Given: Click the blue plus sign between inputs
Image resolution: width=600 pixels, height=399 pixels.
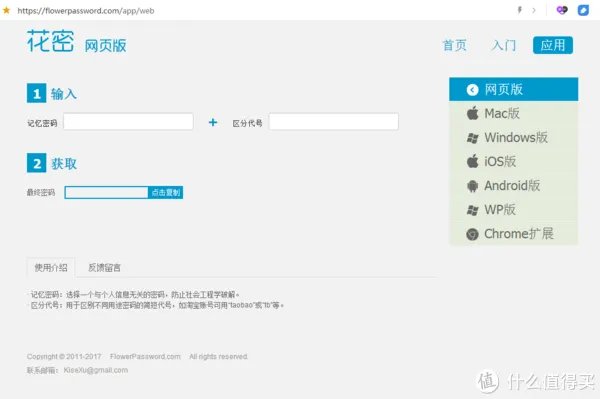Looking at the screenshot, I should coord(213,122).
